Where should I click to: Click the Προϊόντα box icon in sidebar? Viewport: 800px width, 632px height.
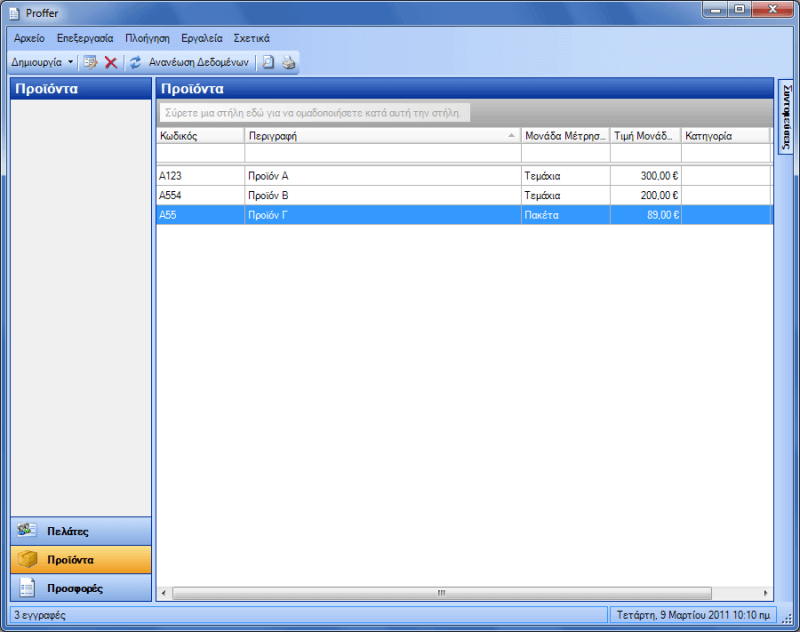pos(28,559)
